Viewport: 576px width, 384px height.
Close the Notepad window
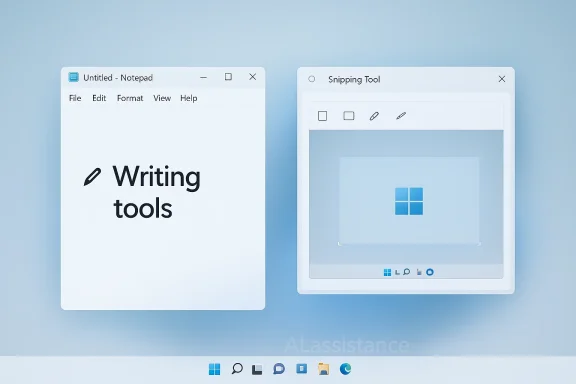[x=252, y=76]
